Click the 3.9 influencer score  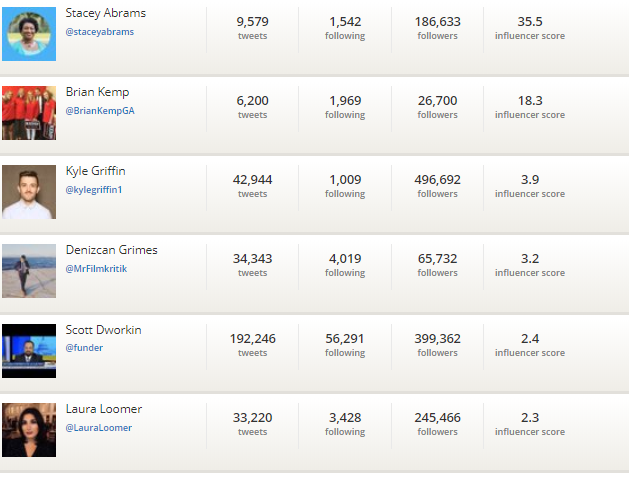pos(530,180)
